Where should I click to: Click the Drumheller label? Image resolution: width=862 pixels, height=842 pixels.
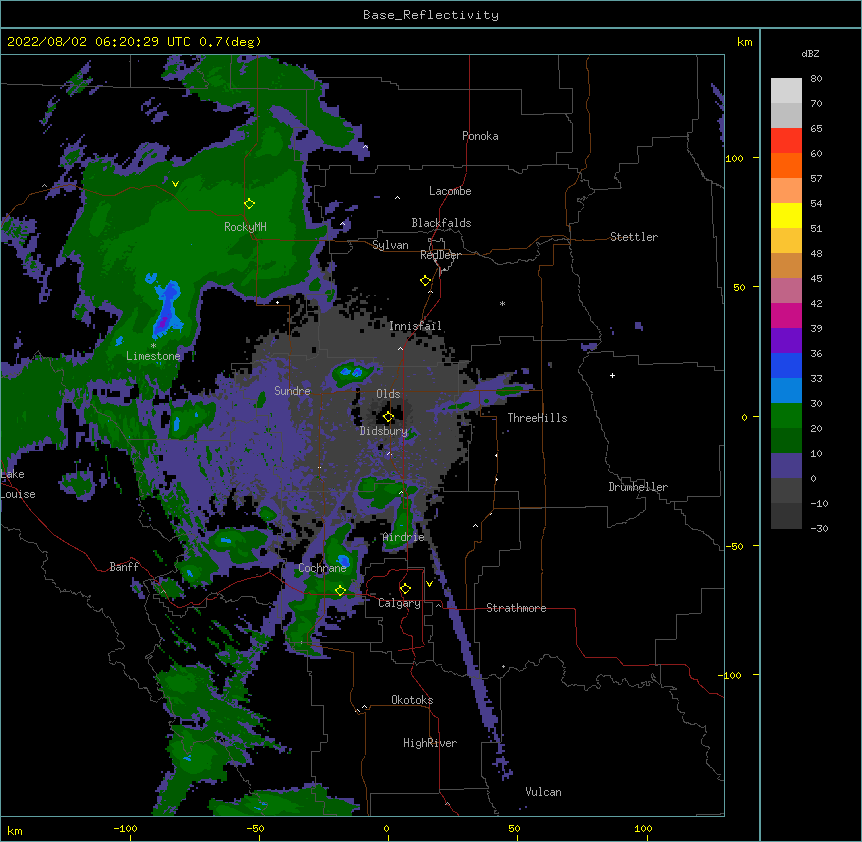[638, 487]
